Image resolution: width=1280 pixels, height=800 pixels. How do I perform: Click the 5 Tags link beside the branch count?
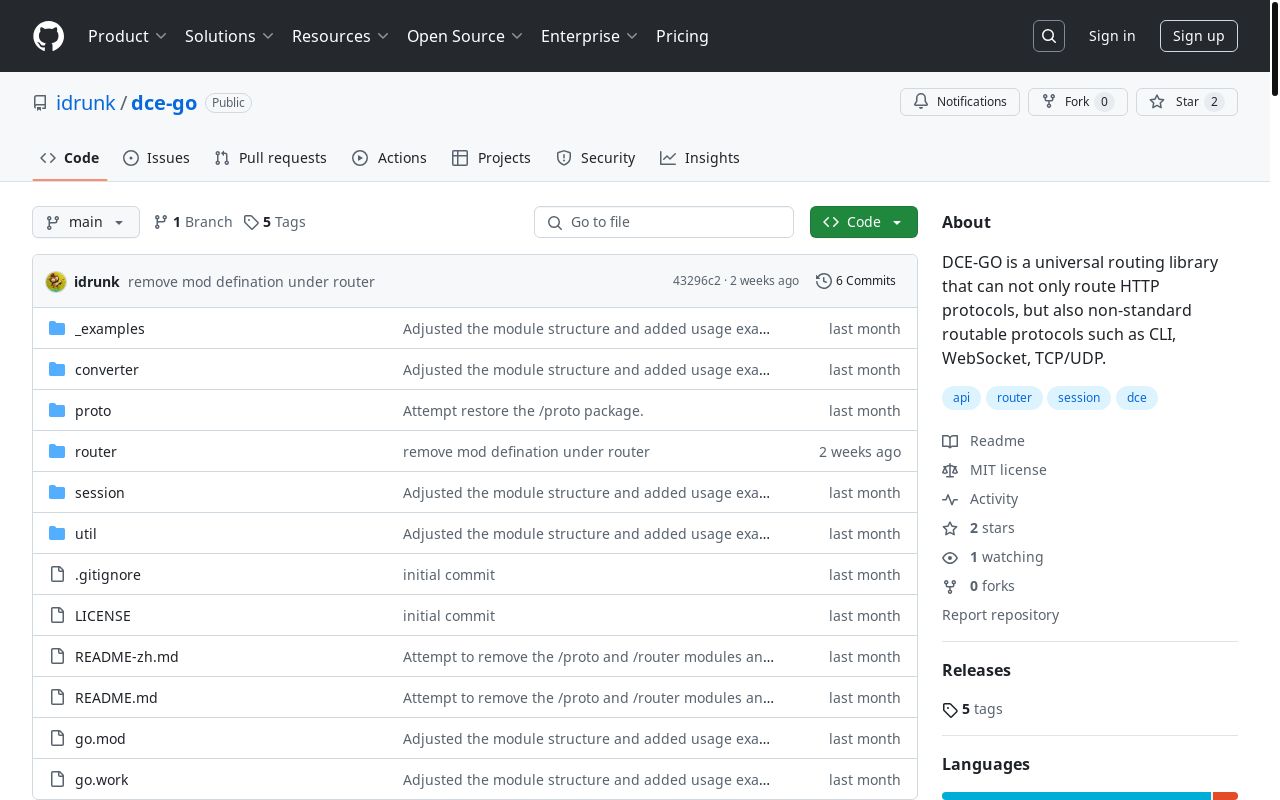(275, 222)
